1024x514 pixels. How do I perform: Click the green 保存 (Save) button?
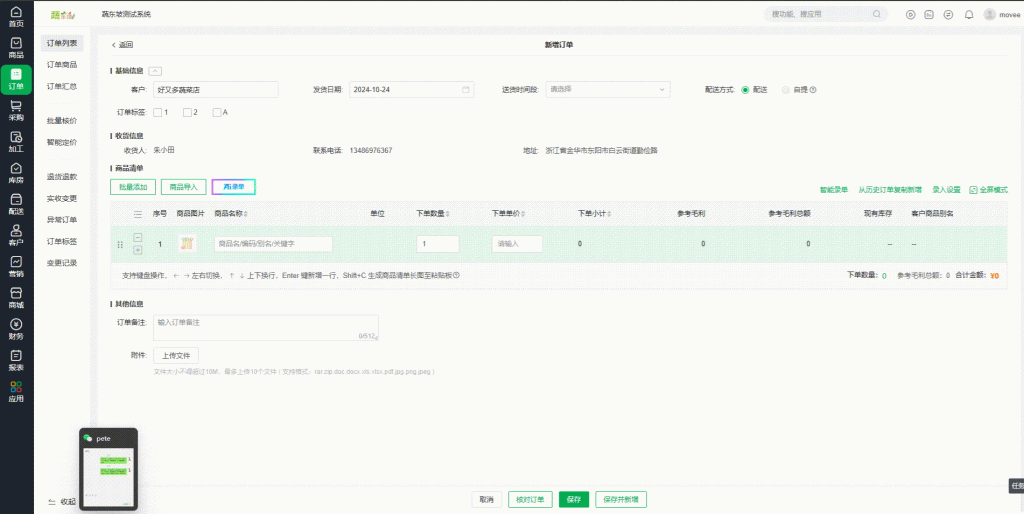coord(573,499)
